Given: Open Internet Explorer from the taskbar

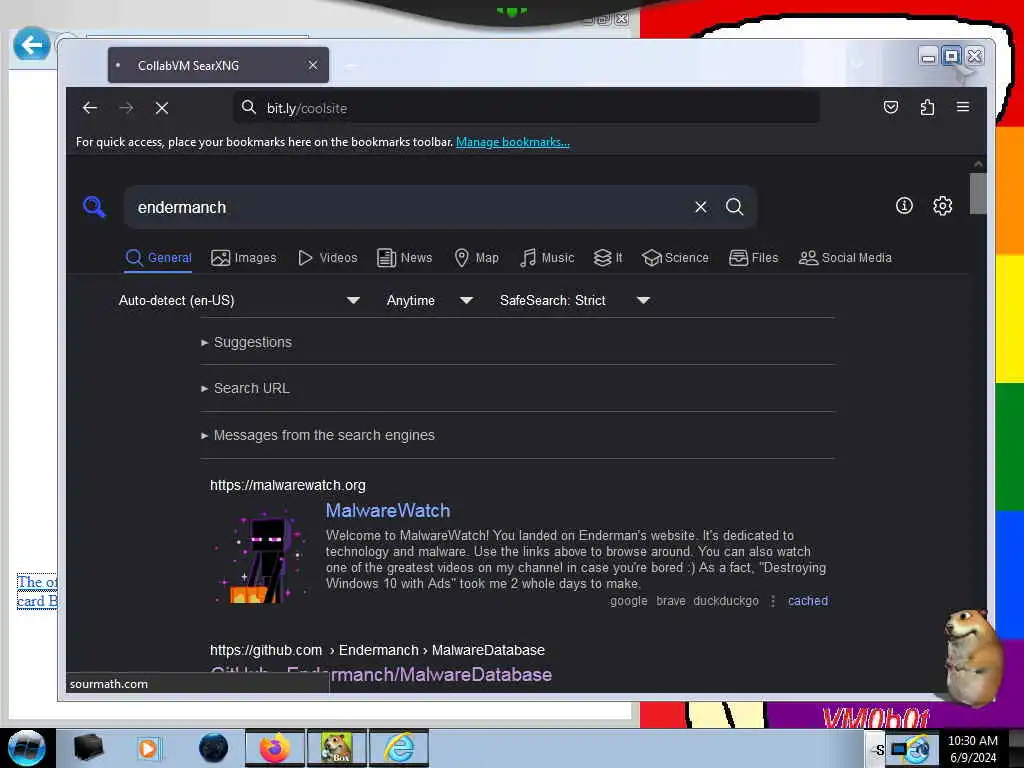Looking at the screenshot, I should coord(399,748).
